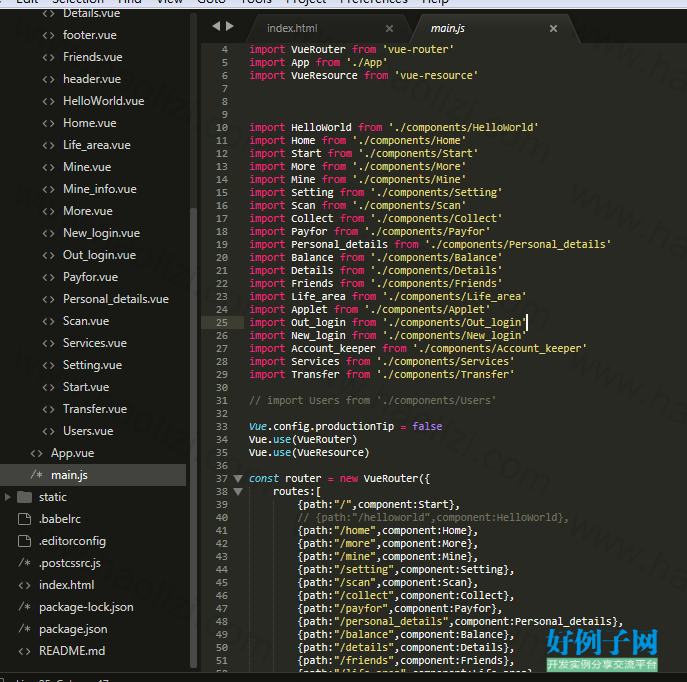Expand the static folder arrow

point(7,497)
